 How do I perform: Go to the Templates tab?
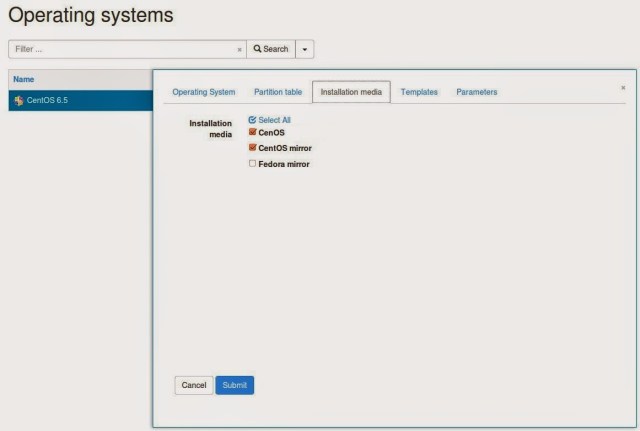tap(419, 92)
